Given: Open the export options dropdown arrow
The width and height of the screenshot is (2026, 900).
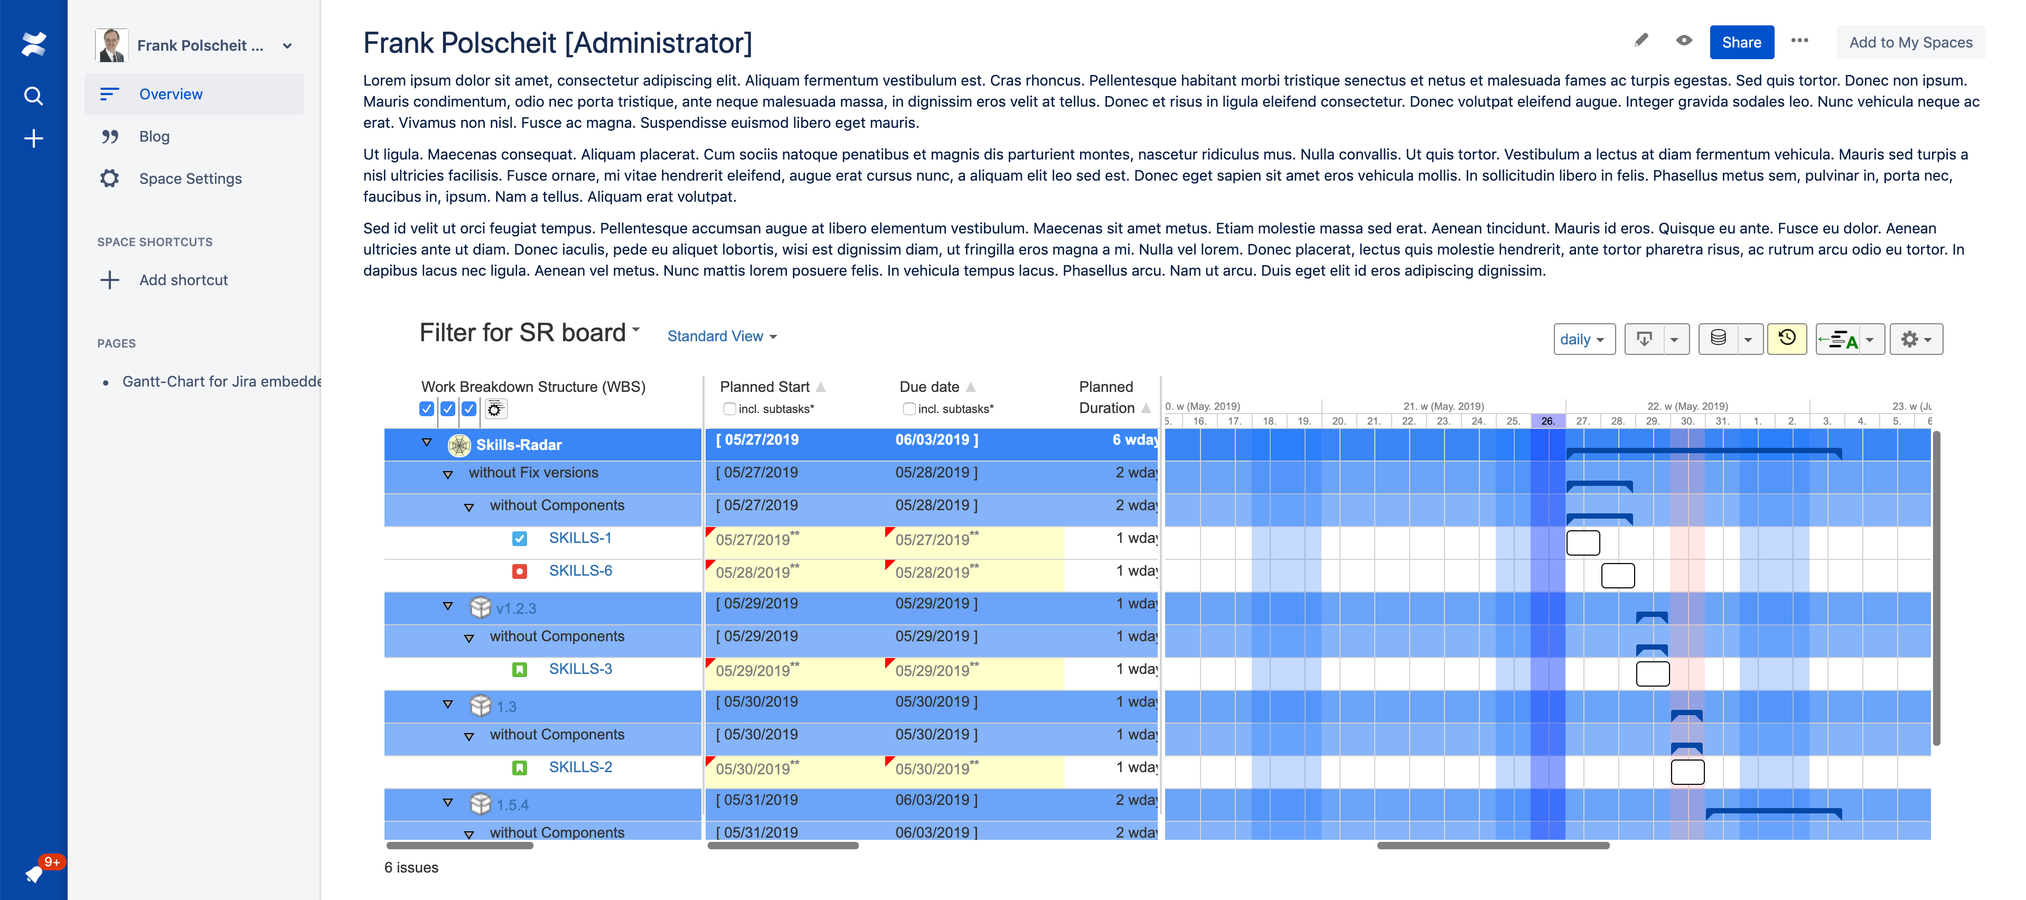Looking at the screenshot, I should click(1675, 340).
